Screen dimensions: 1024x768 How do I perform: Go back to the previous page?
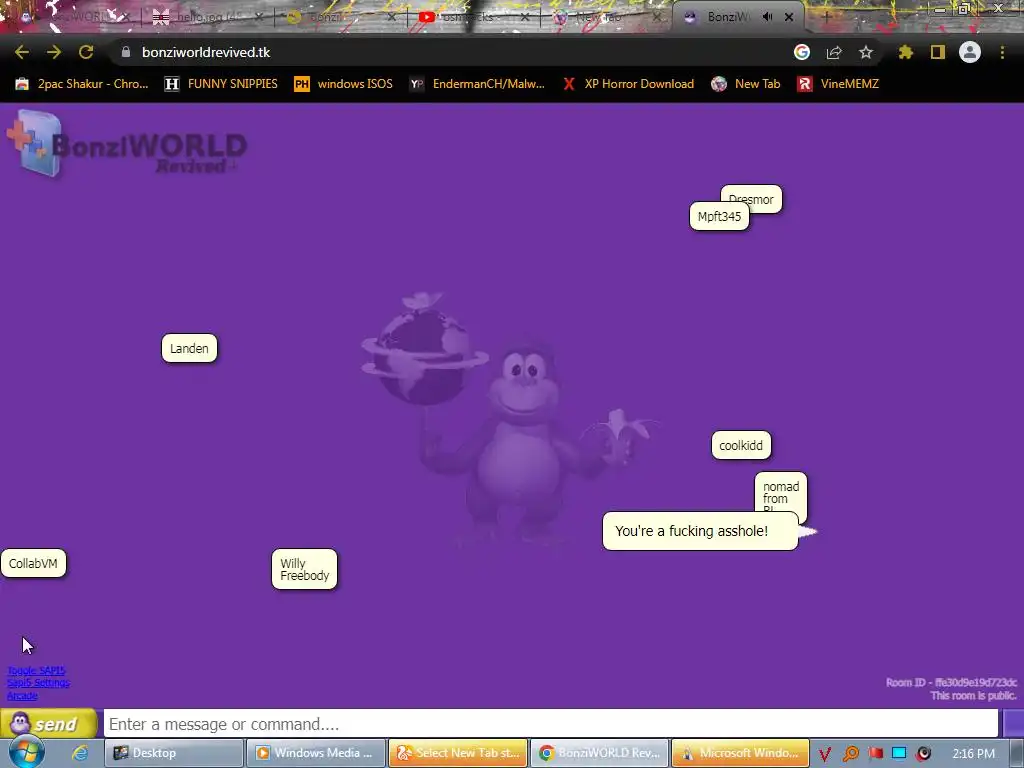click(22, 52)
